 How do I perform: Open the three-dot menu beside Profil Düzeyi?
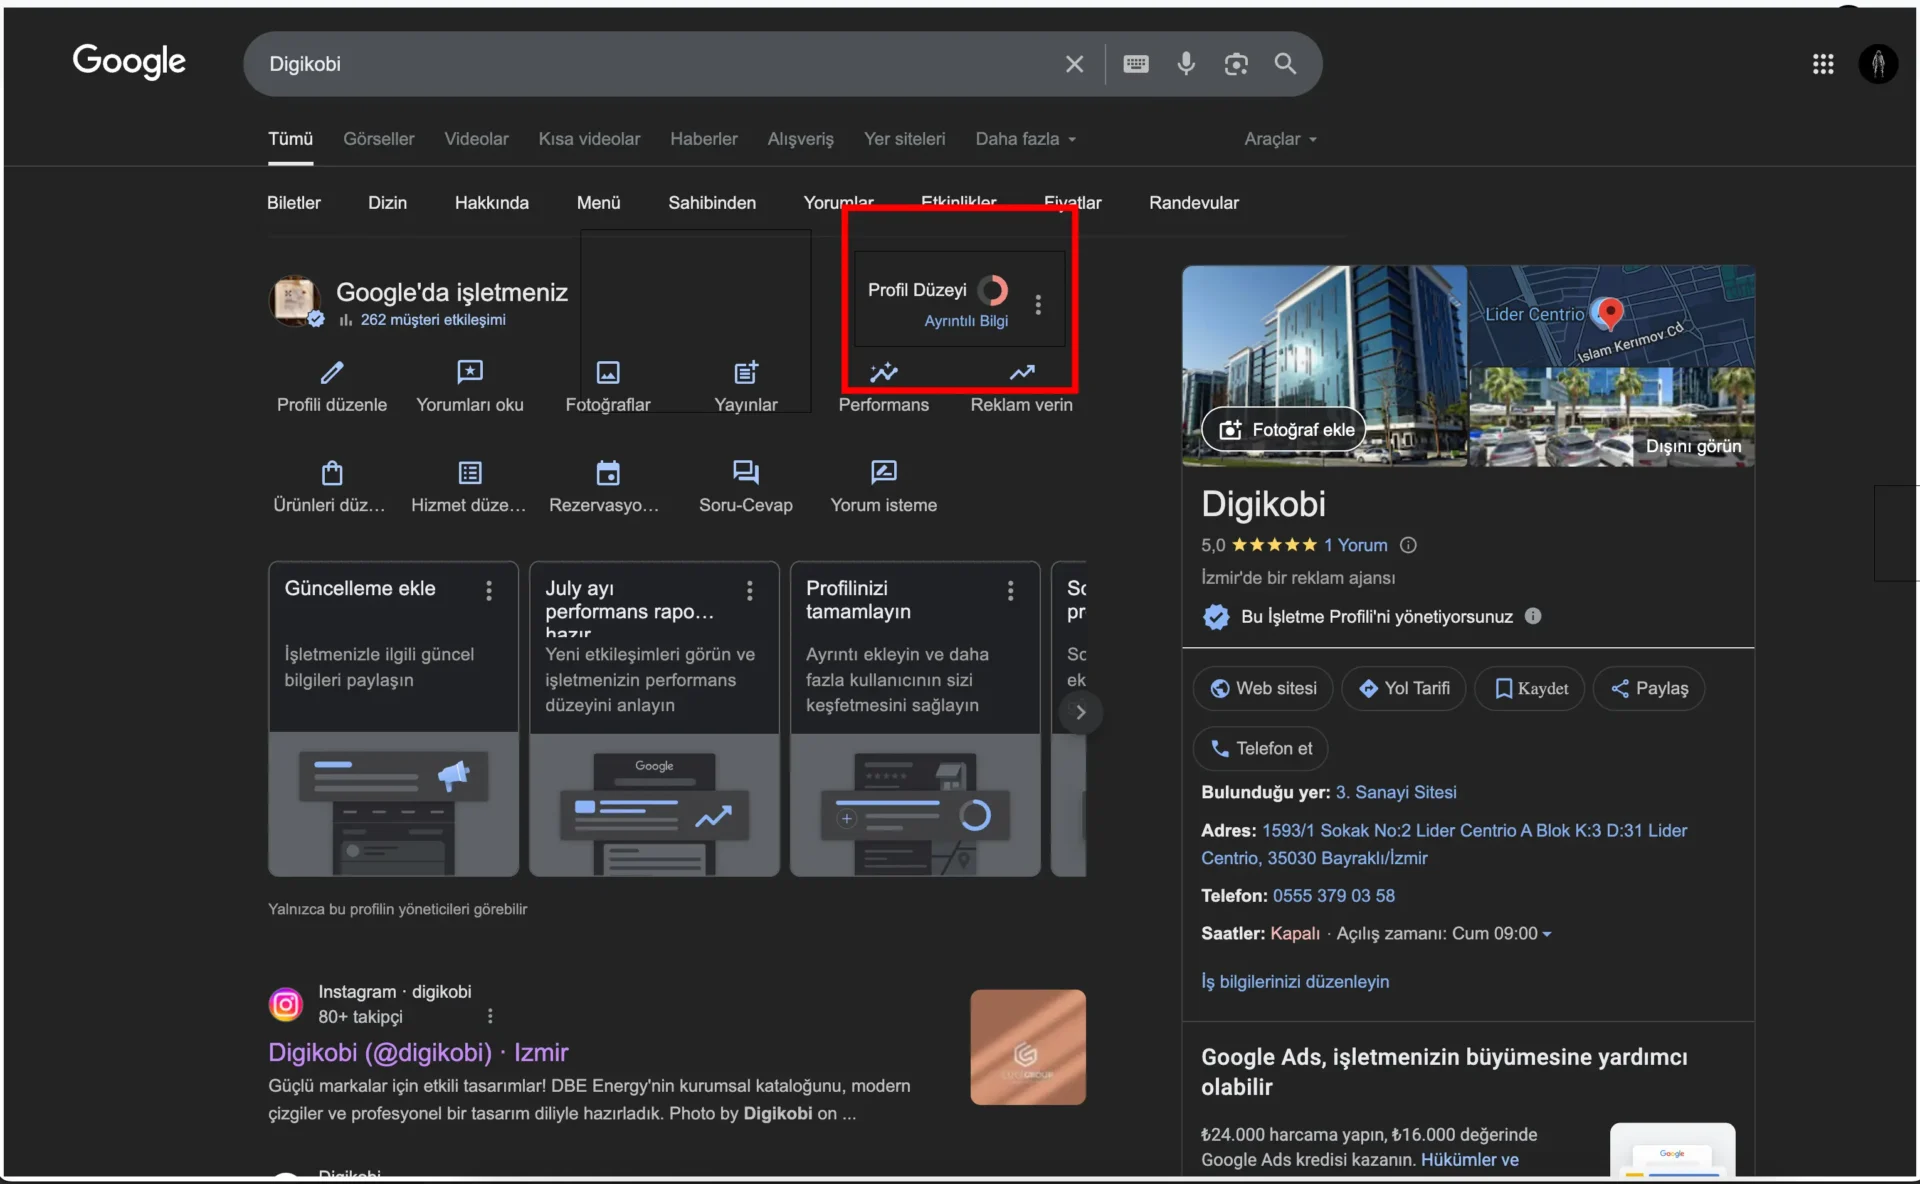[1038, 304]
